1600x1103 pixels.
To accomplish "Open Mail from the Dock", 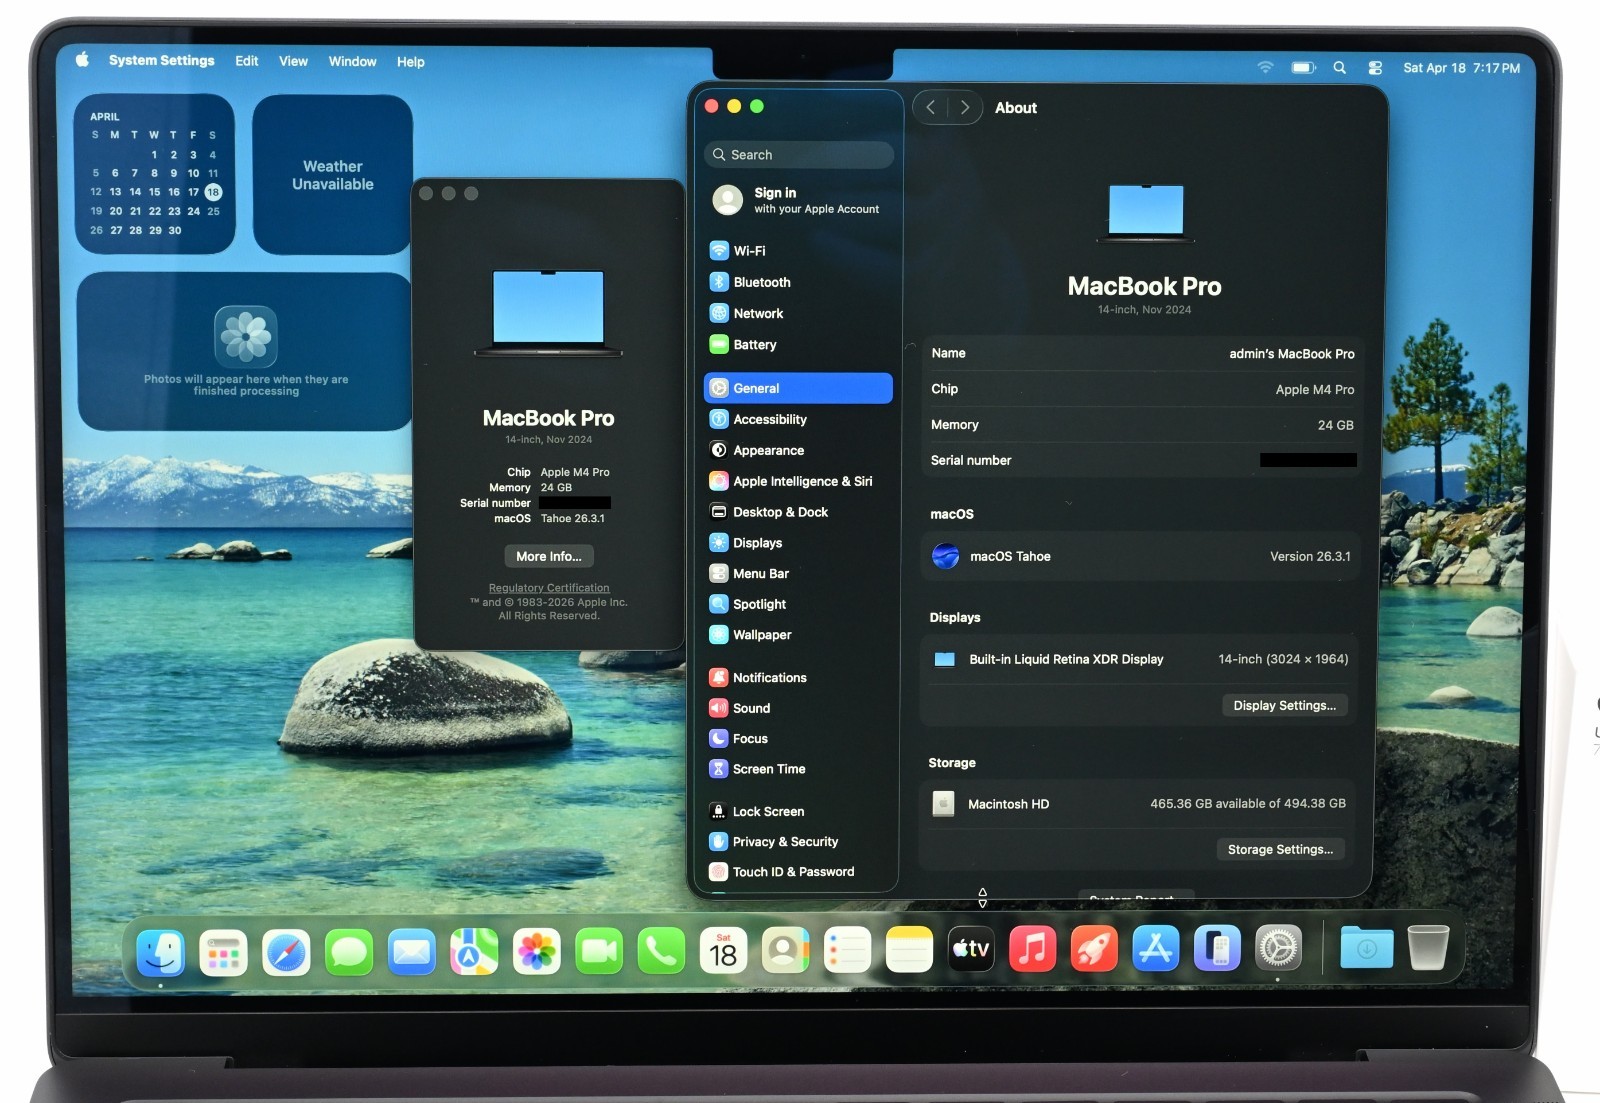I will pyautogui.click(x=411, y=951).
